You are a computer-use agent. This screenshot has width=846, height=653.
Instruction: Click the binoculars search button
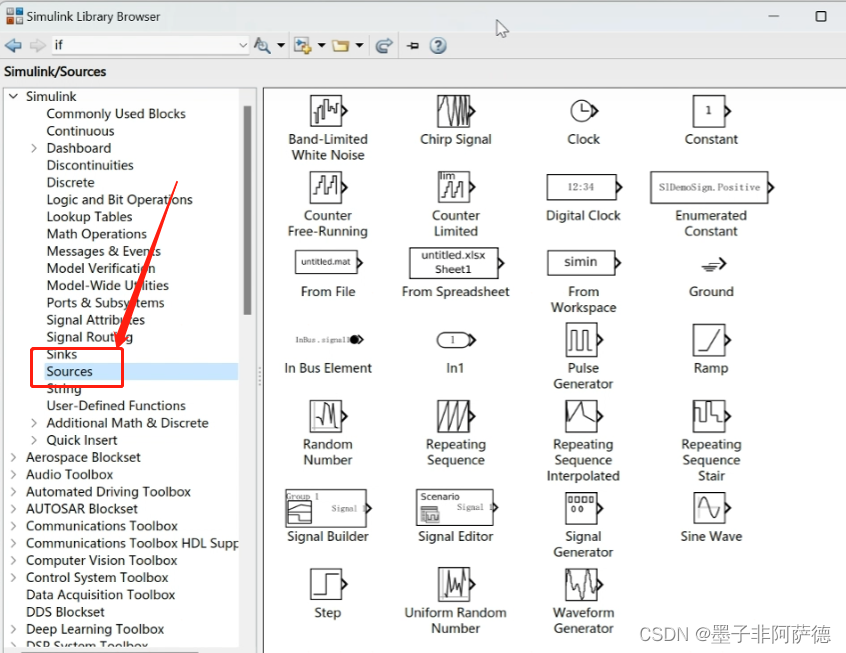[263, 45]
